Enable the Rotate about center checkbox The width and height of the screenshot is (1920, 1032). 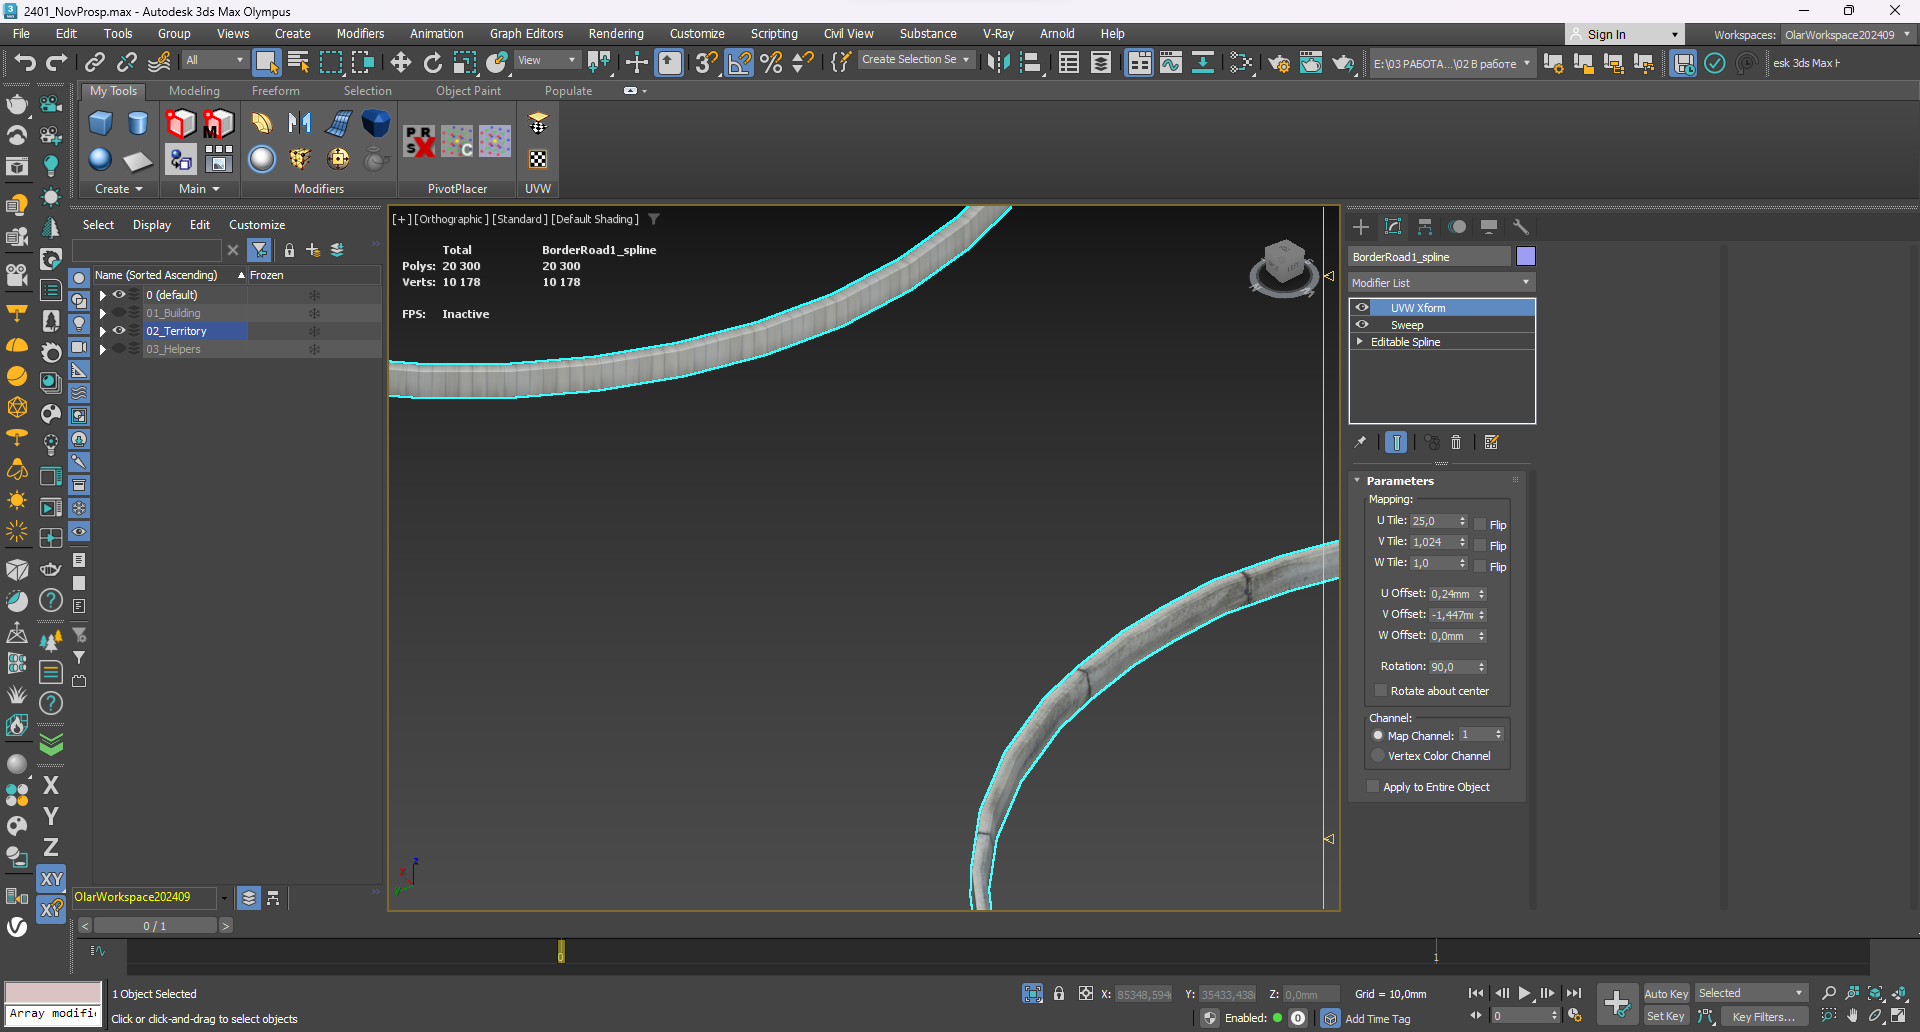[x=1381, y=690]
